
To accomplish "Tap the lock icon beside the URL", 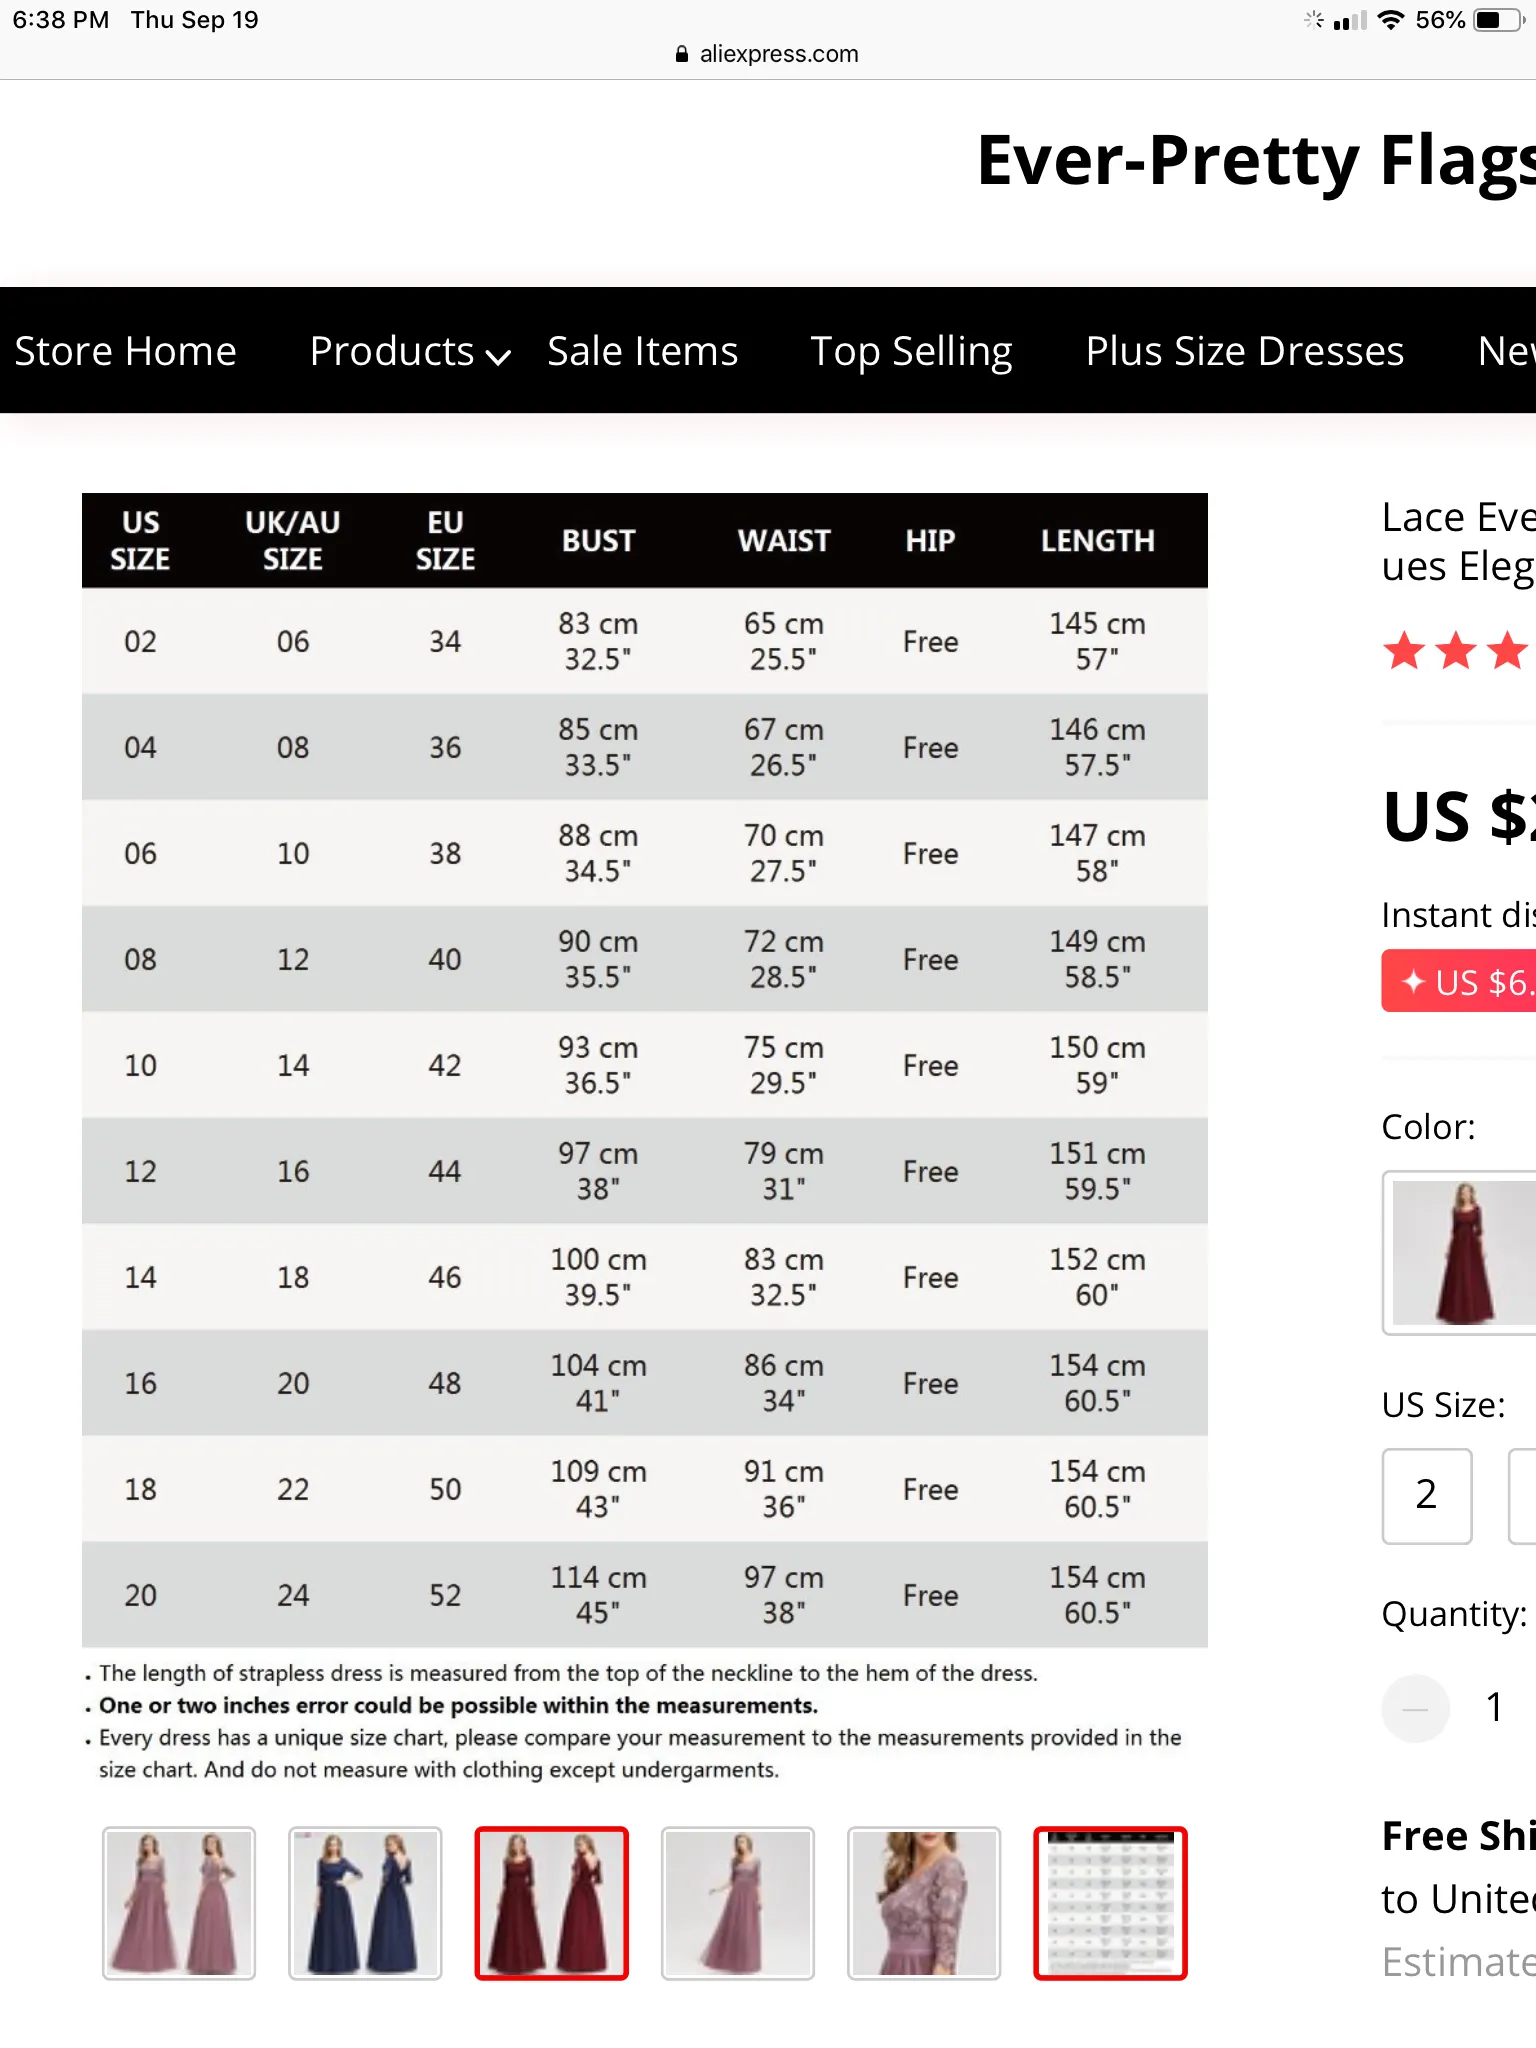I will 682,54.
